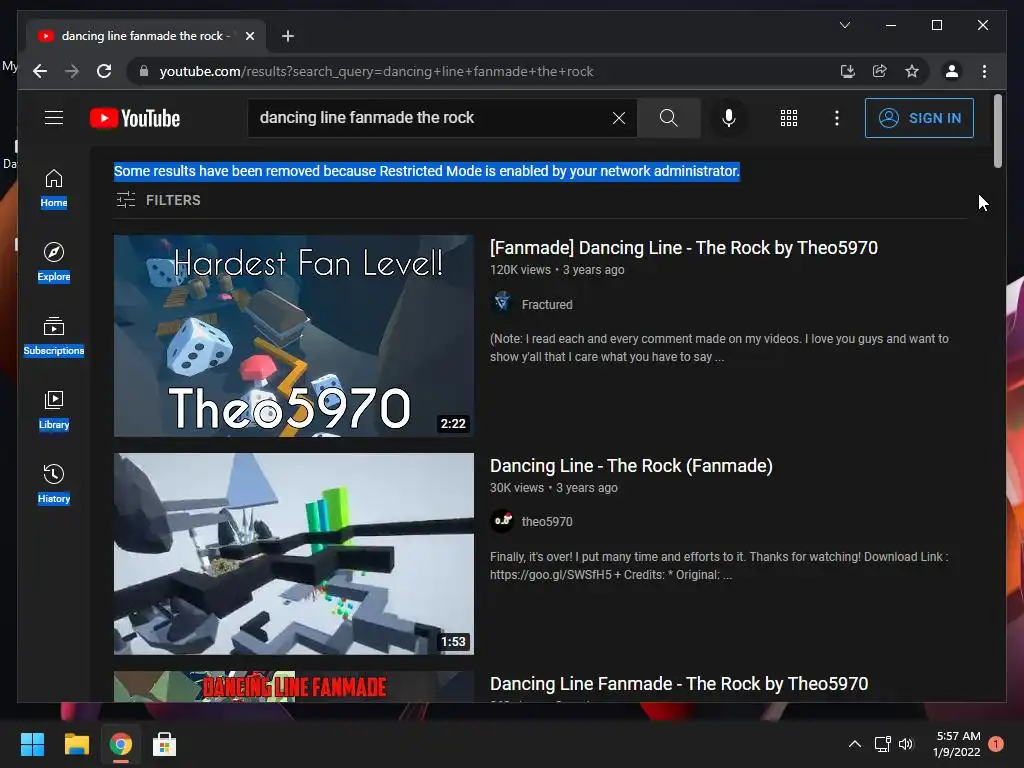The width and height of the screenshot is (1024, 768).
Task: Click the Chrome taskbar icon
Action: point(121,744)
